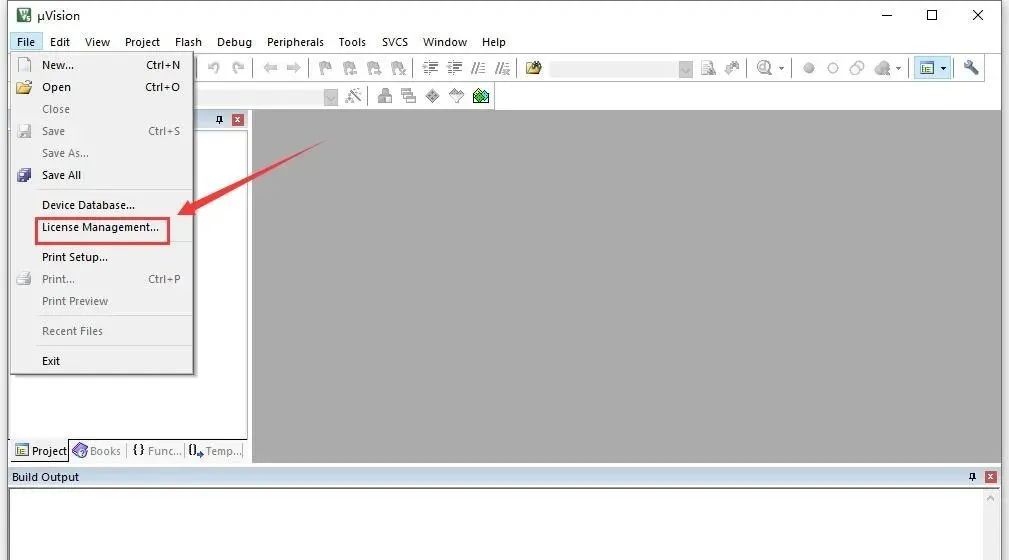Start the Debug Session magnifier icon

[764, 68]
